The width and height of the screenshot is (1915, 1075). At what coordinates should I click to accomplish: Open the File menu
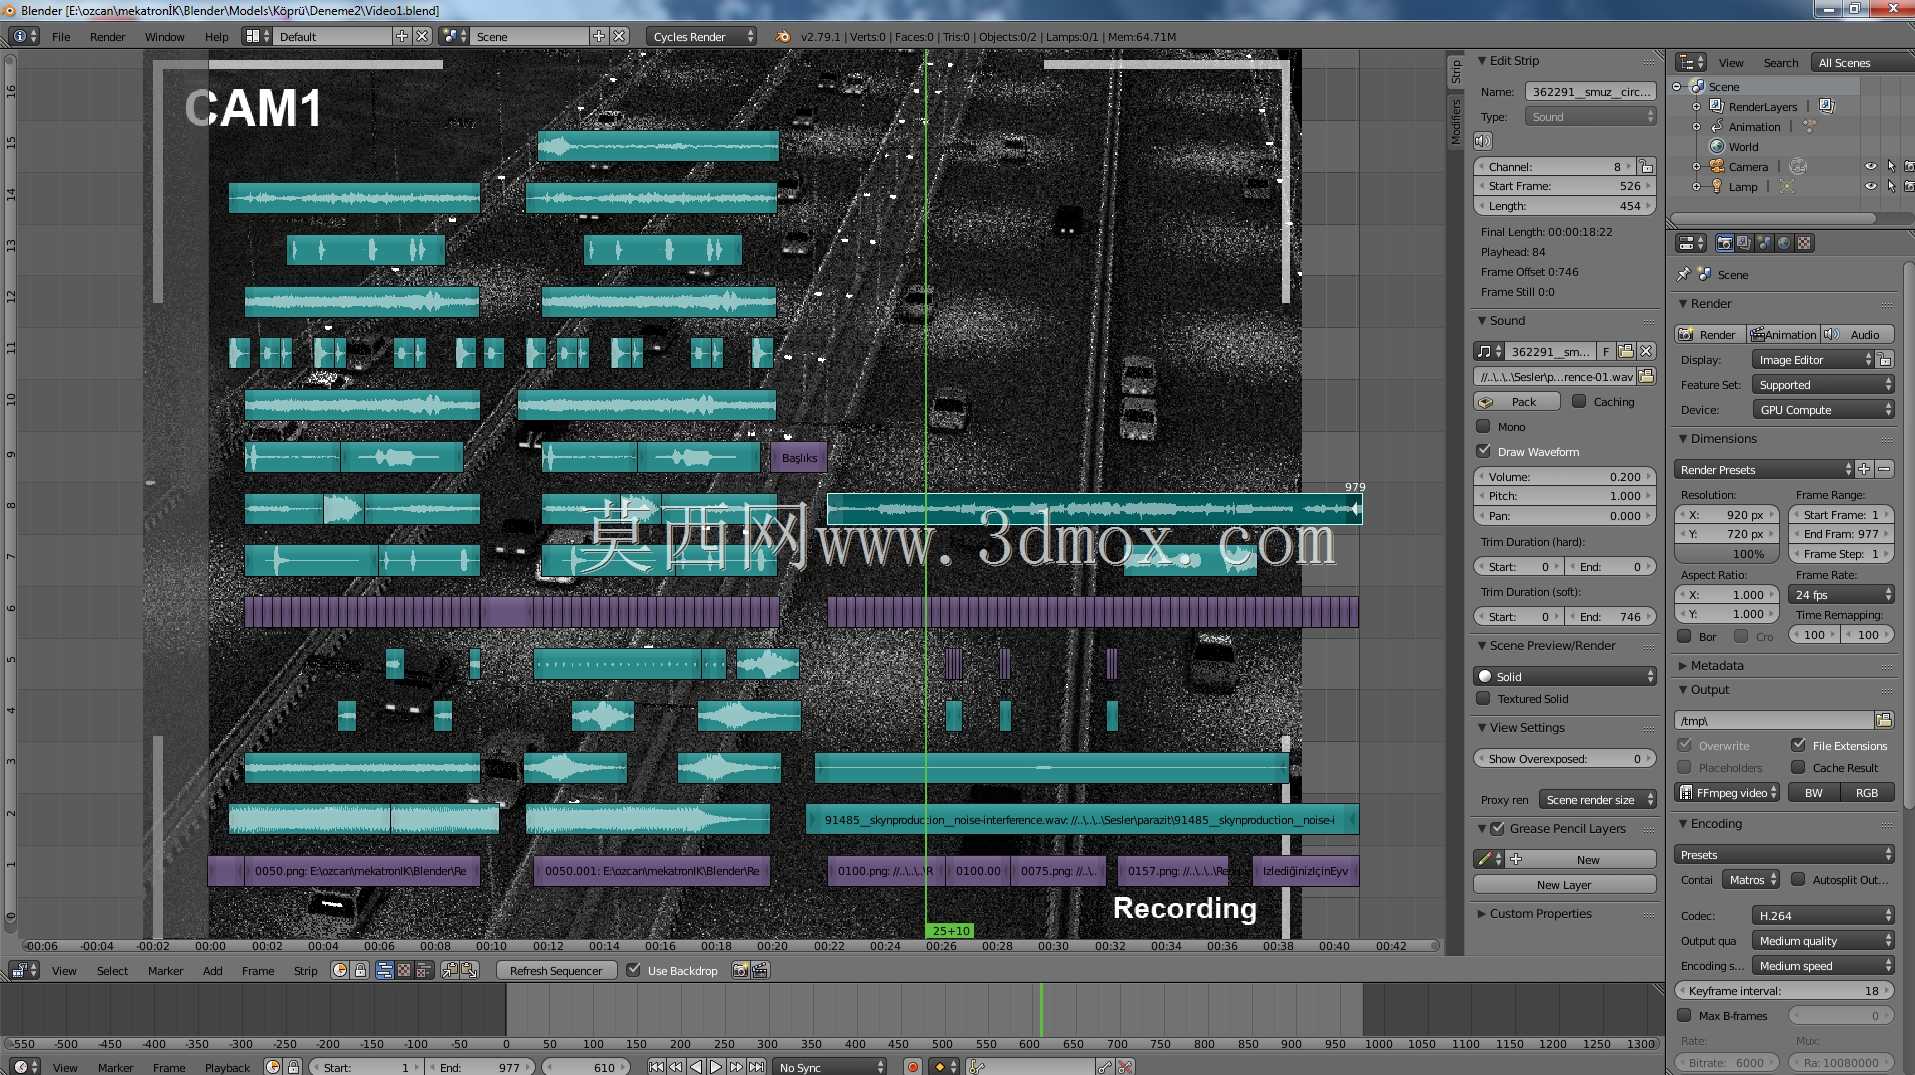coord(61,36)
